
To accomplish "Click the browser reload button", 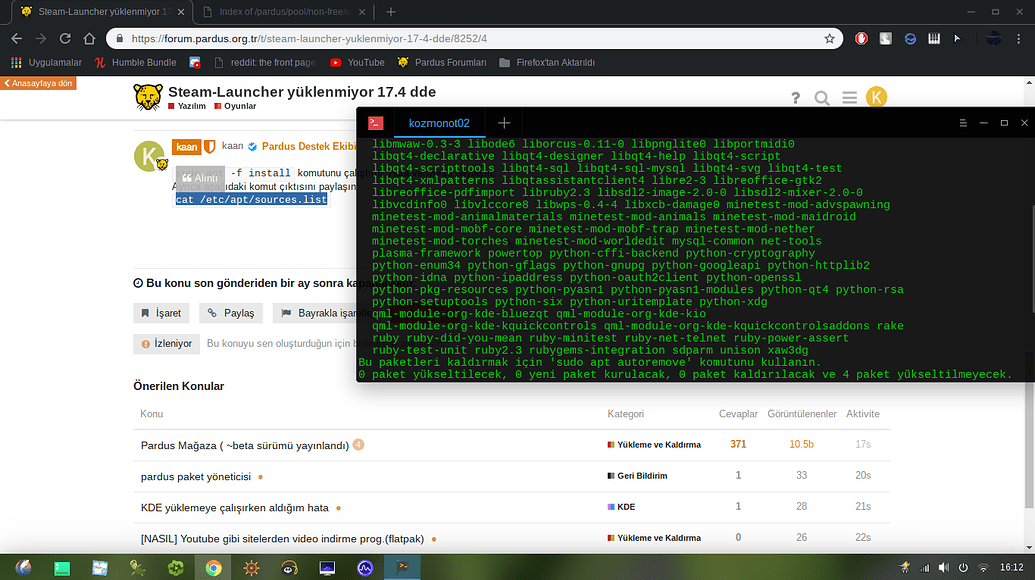I will (x=65, y=39).
